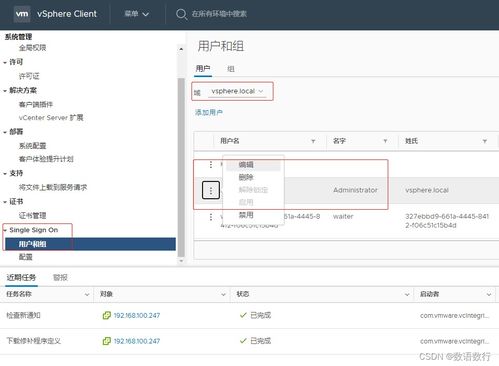Open the three-dot menu for waiter row
The height and width of the screenshot is (366, 499).
coord(211,217)
